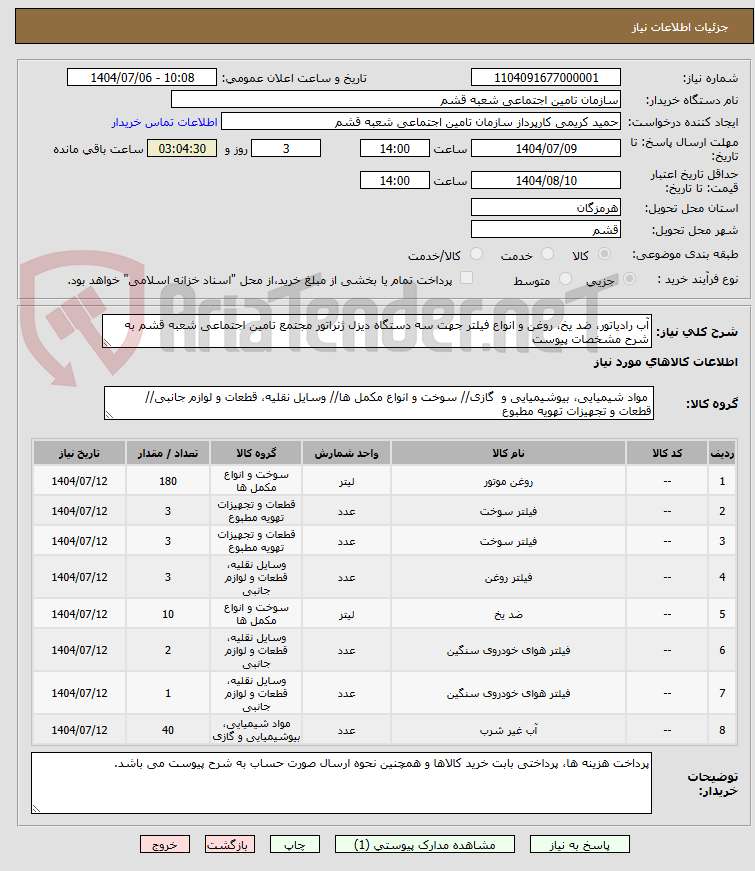Click quantity 180 in row 1
The height and width of the screenshot is (871, 755).
point(168,482)
